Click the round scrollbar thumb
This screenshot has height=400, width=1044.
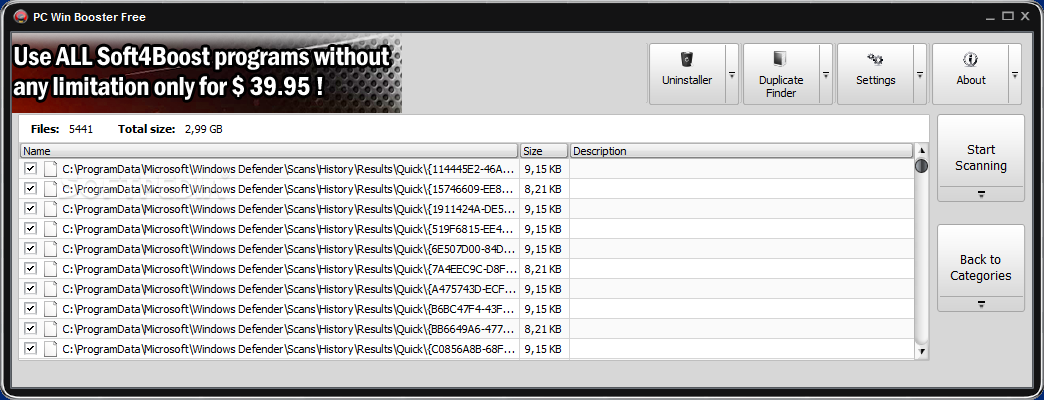(921, 166)
